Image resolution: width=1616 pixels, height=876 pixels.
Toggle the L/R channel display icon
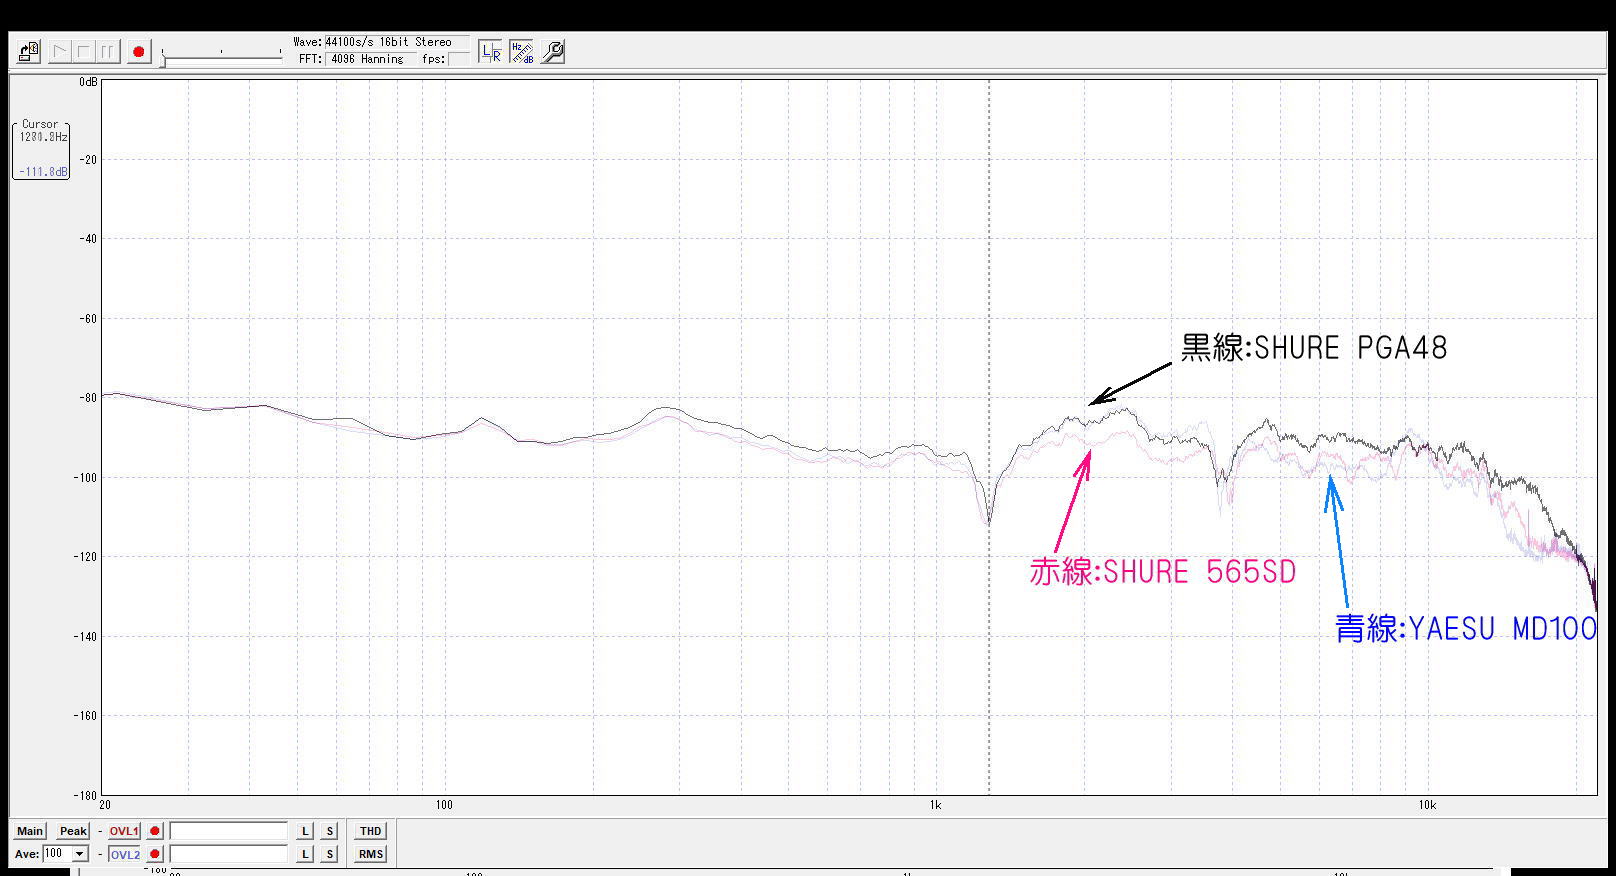490,52
